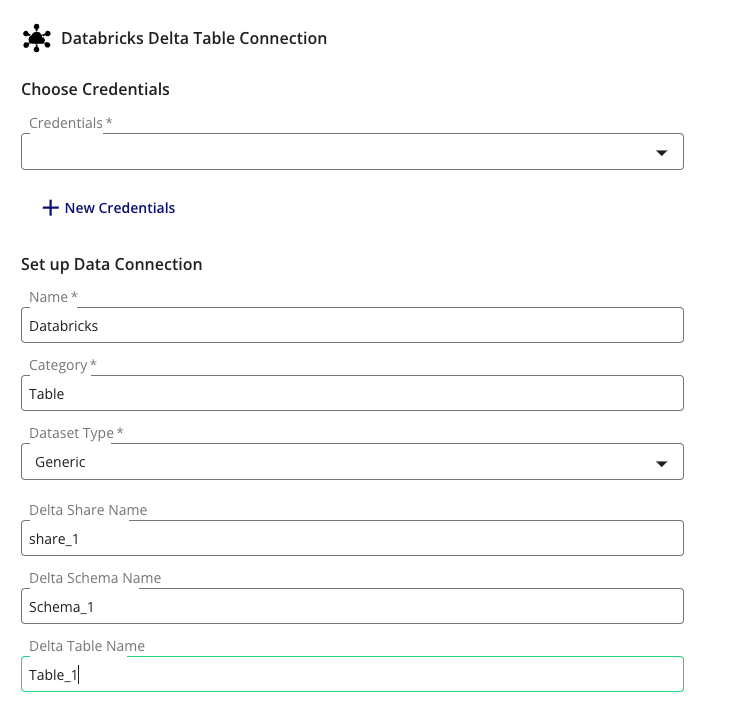Open the Credentials dropdown arrow
Viewport: 733px width, 724px height.
661,153
